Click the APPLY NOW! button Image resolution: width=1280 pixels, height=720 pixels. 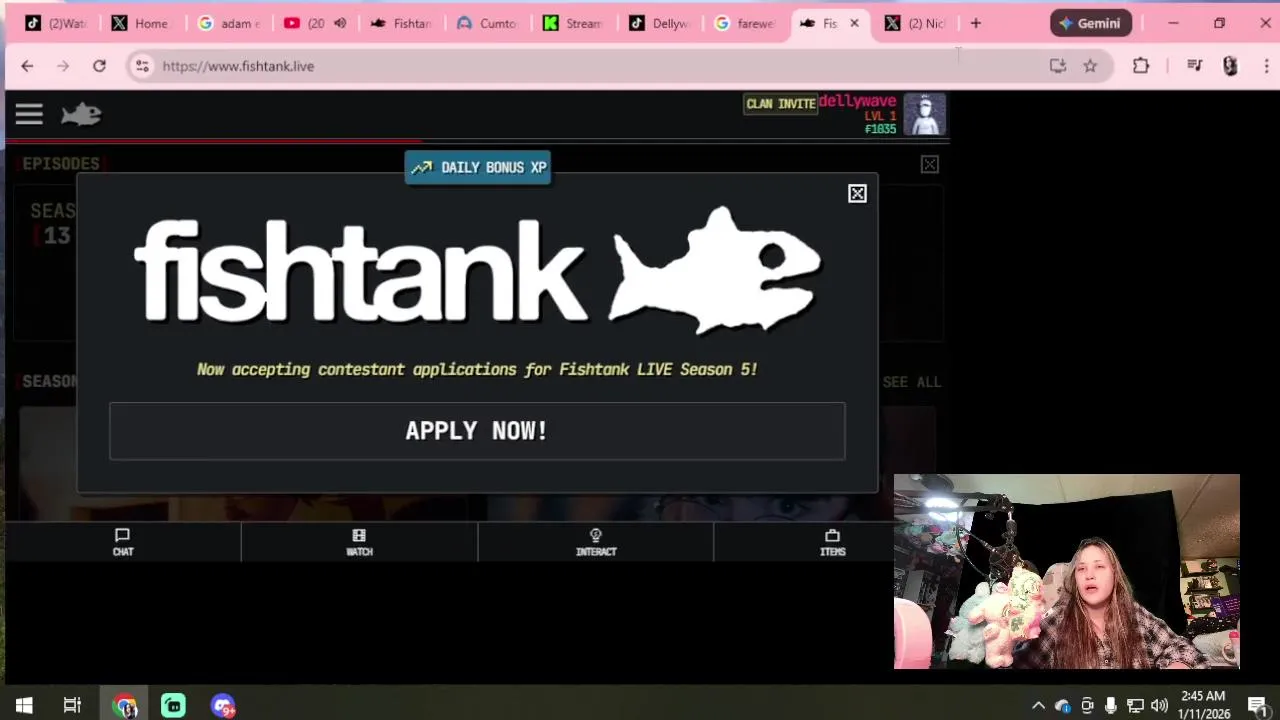pos(477,431)
